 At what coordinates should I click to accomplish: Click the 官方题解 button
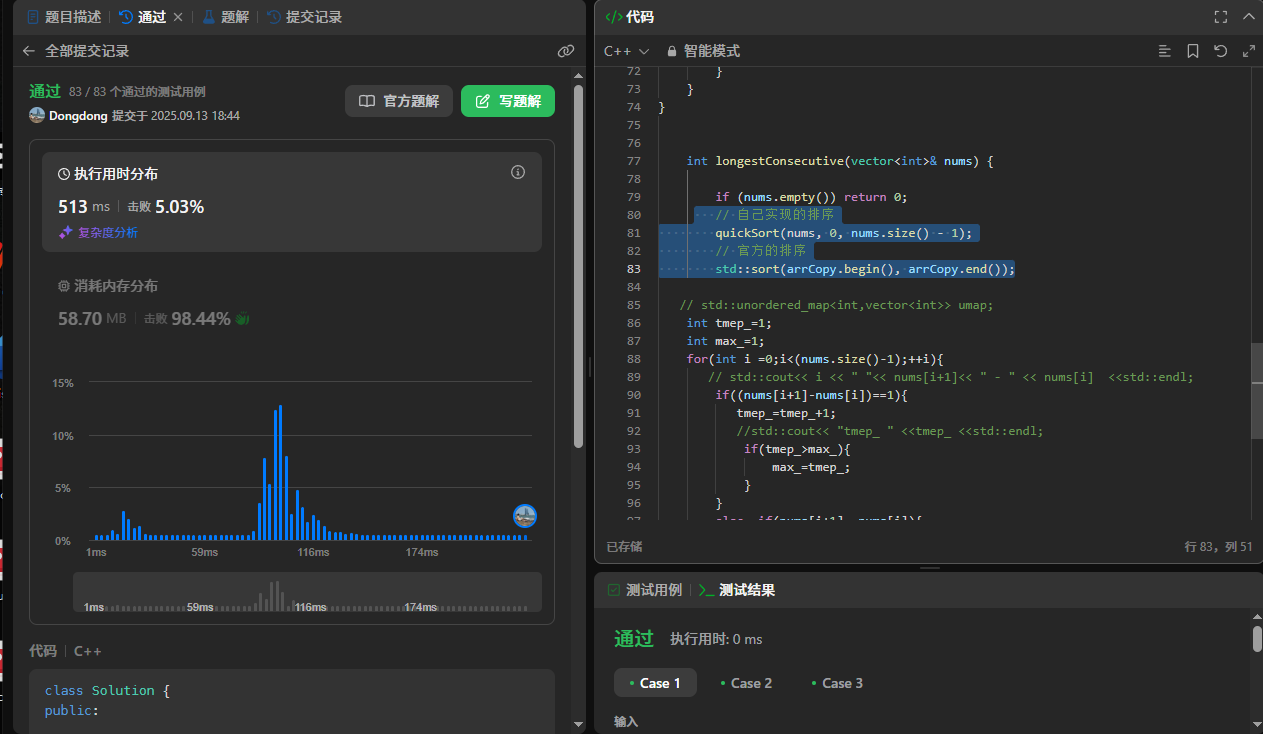tap(399, 101)
